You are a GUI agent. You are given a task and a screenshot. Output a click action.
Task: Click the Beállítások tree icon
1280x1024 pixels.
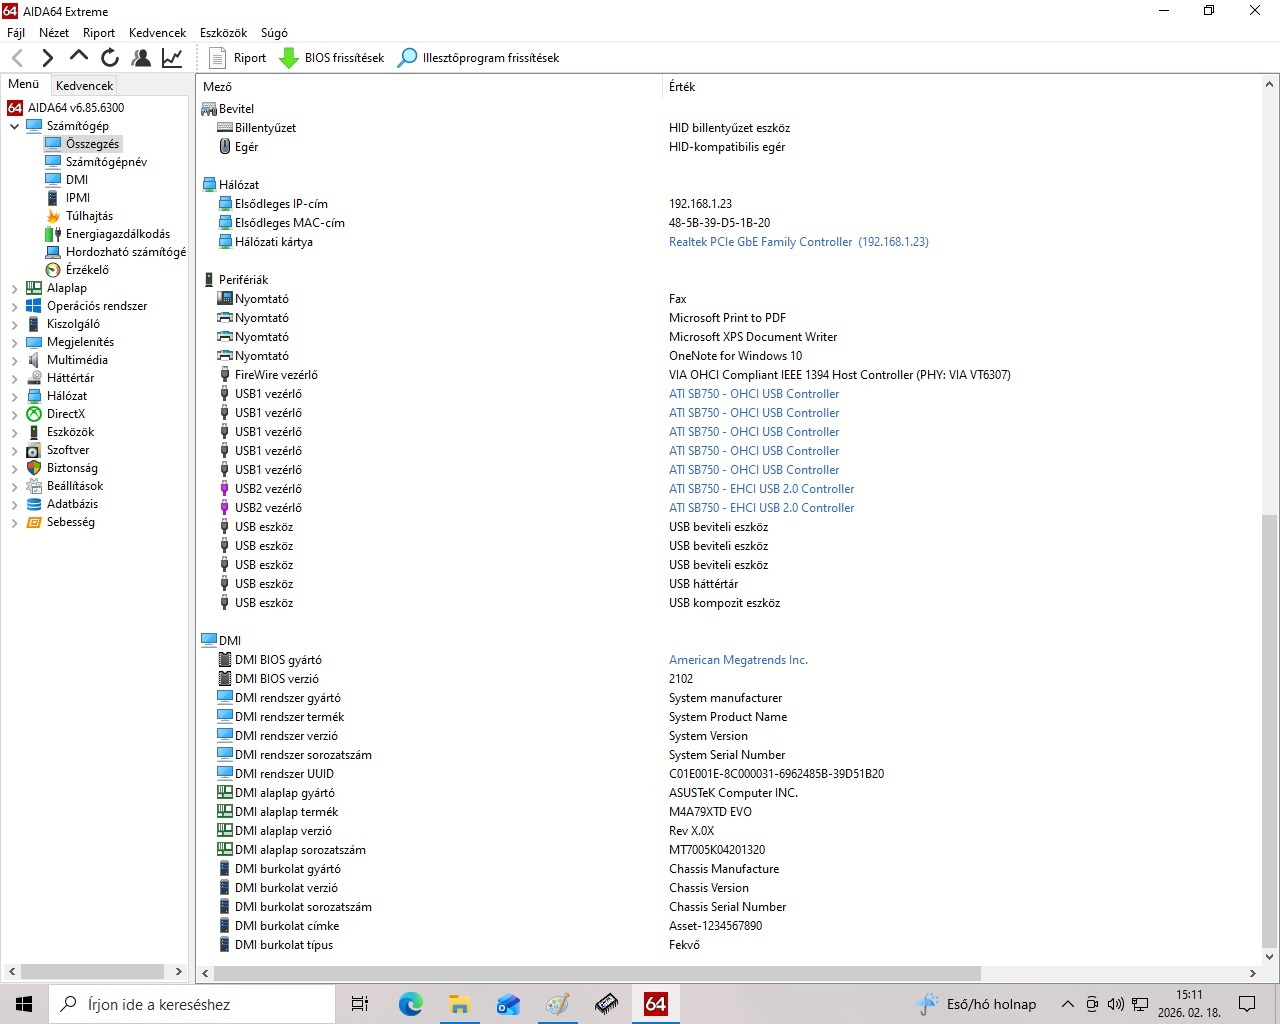tap(34, 486)
